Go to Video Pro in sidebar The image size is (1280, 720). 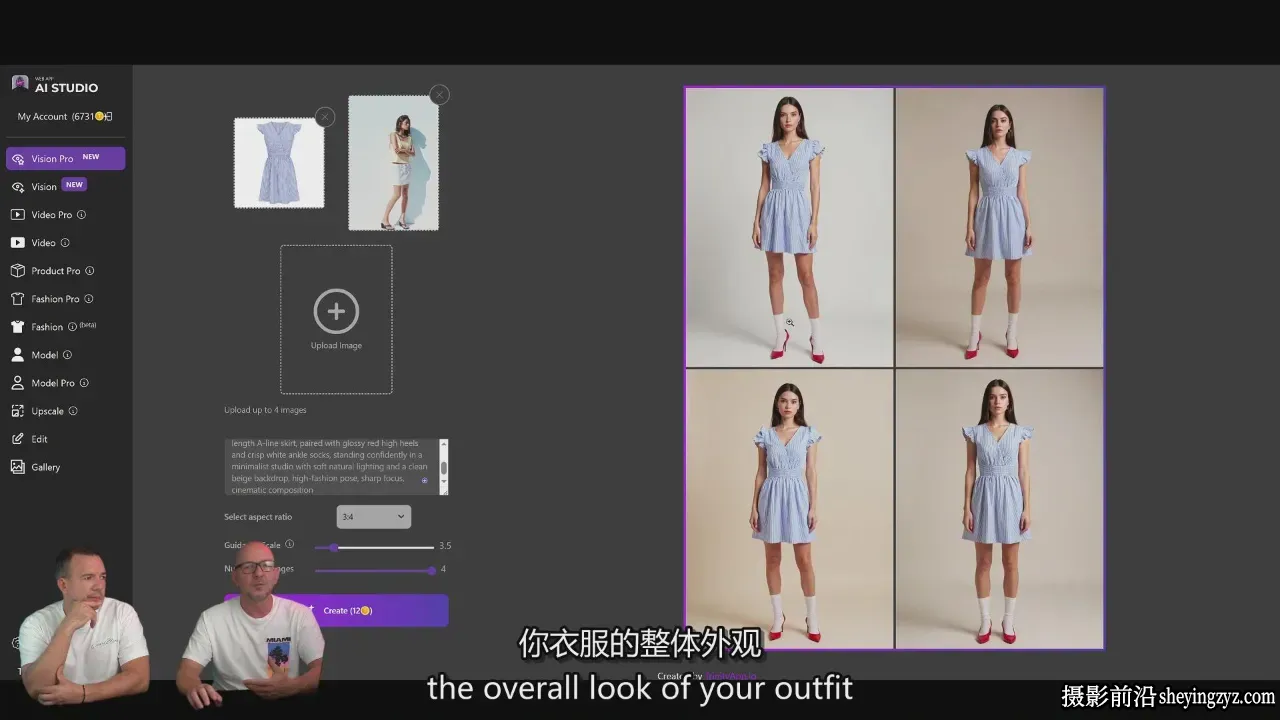(51, 214)
